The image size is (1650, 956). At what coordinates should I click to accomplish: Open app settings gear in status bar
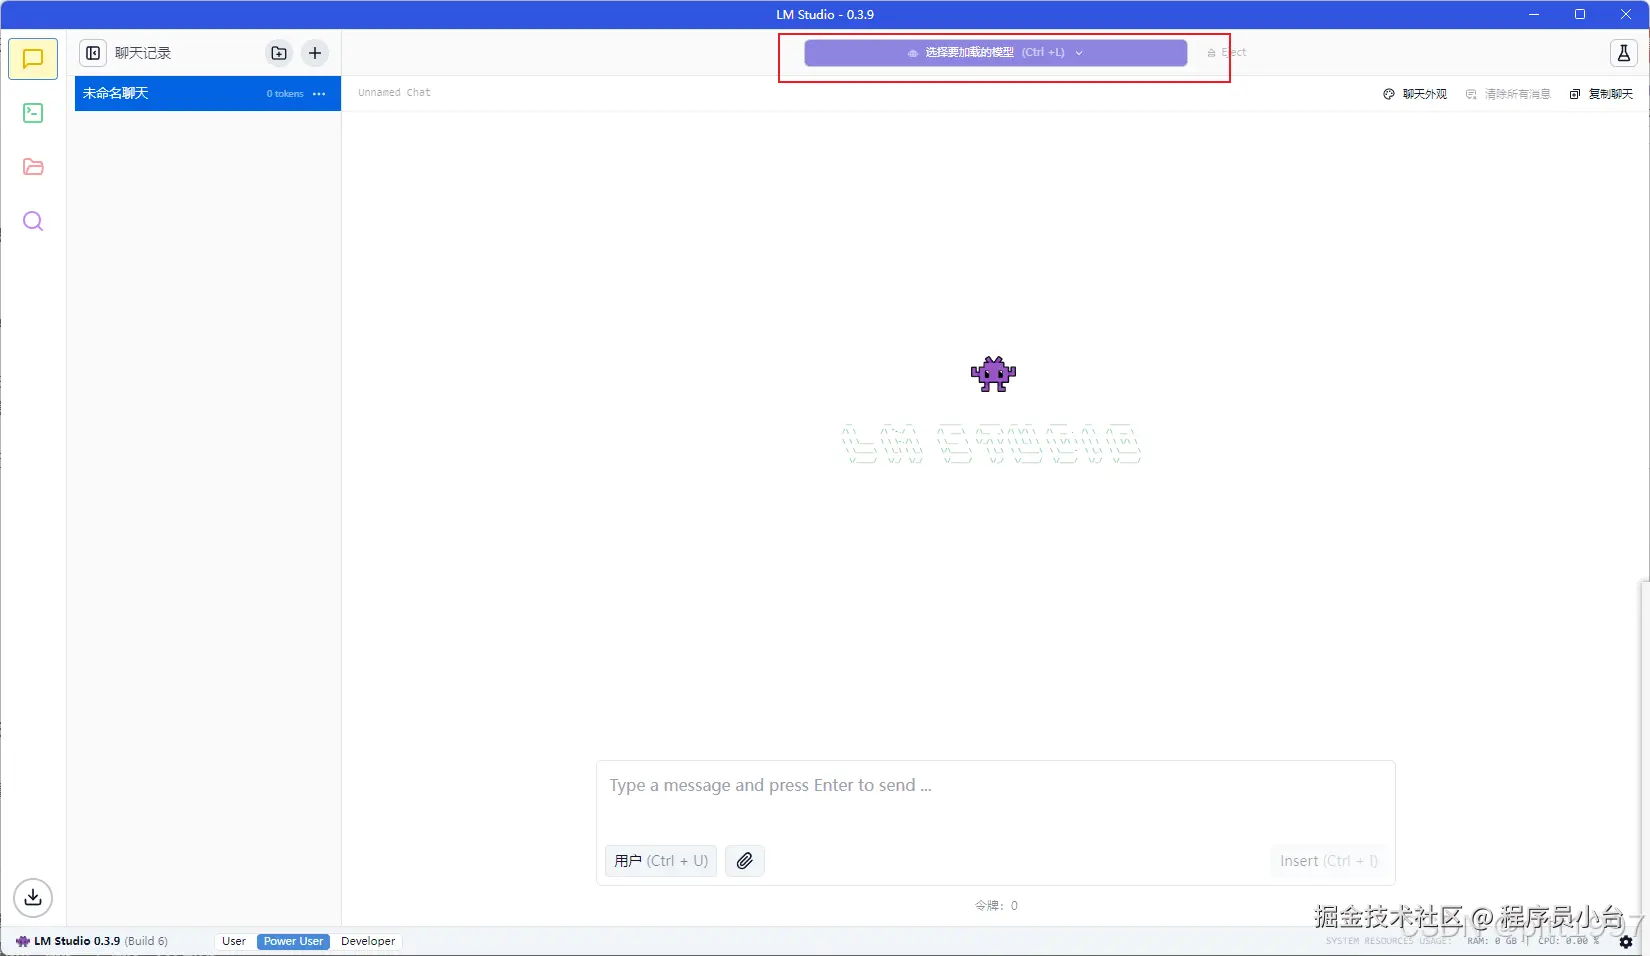point(1626,942)
